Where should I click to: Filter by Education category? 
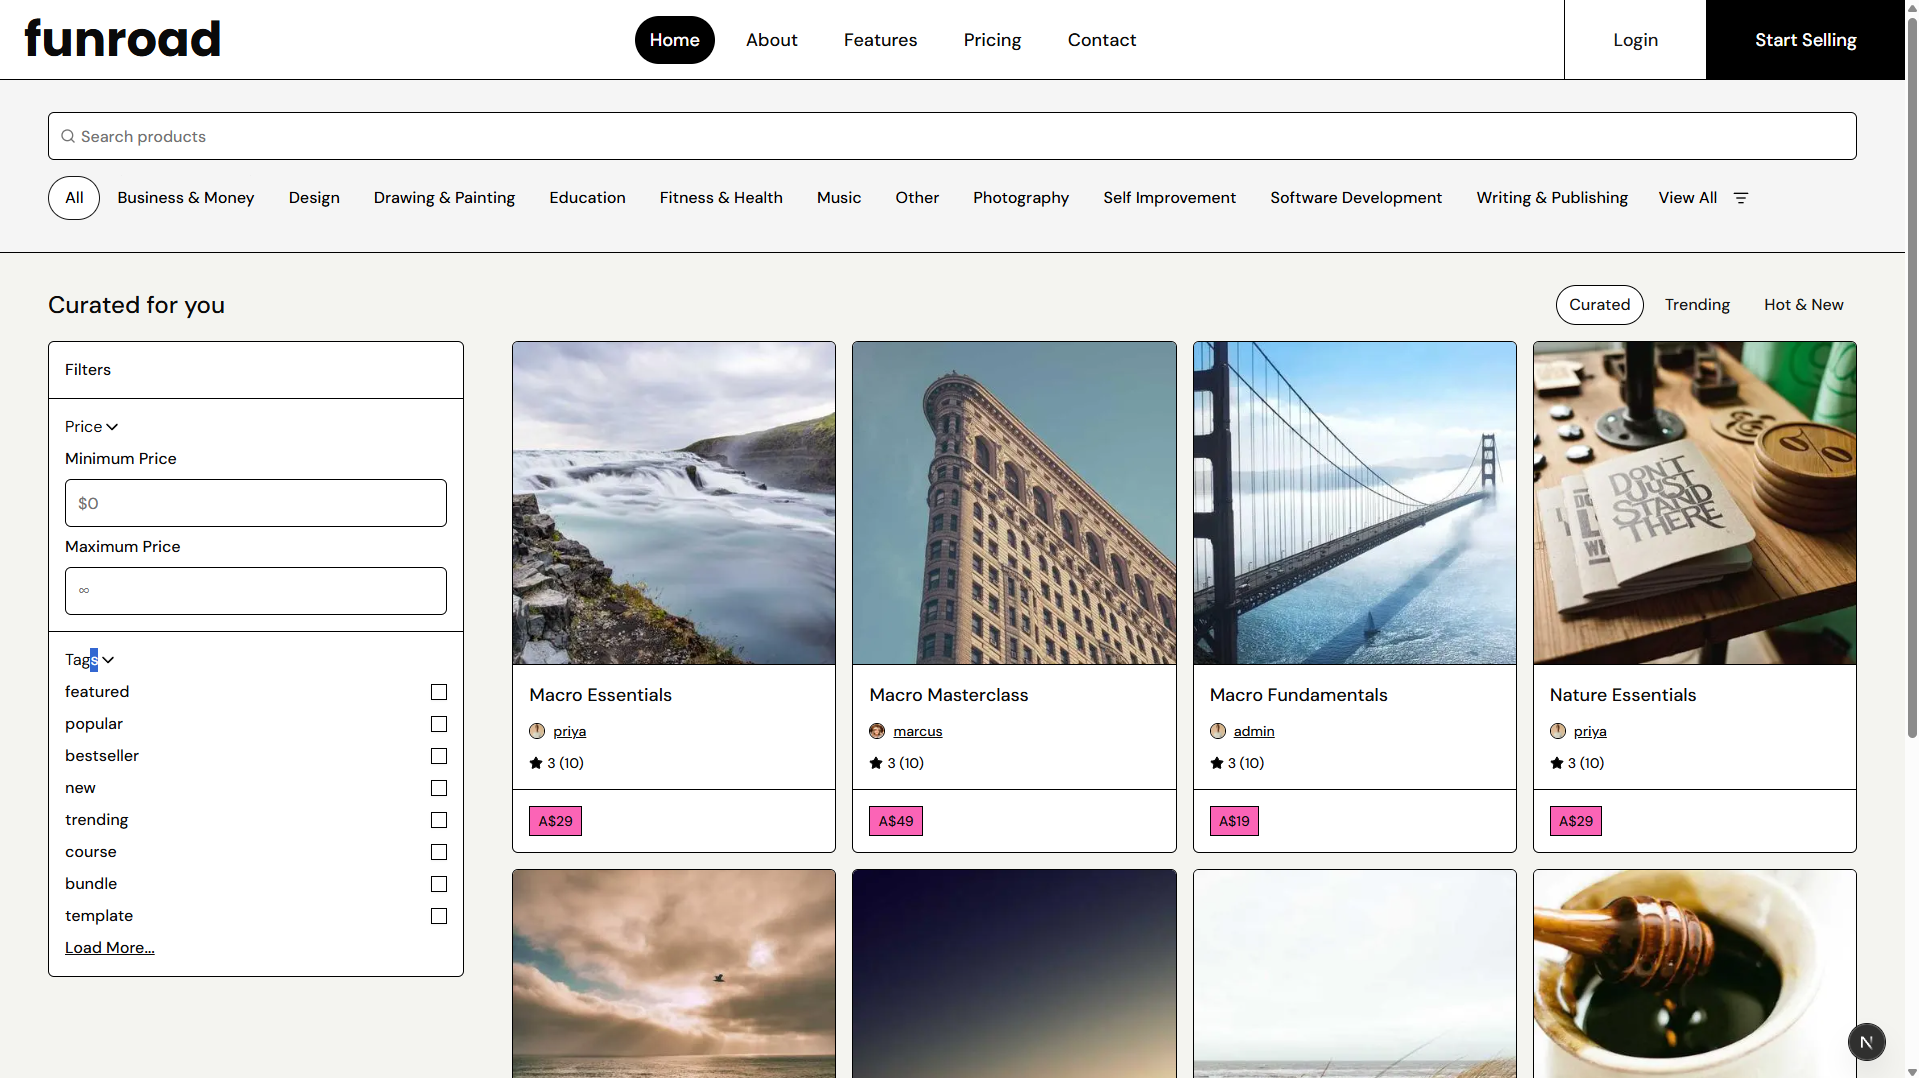point(587,198)
